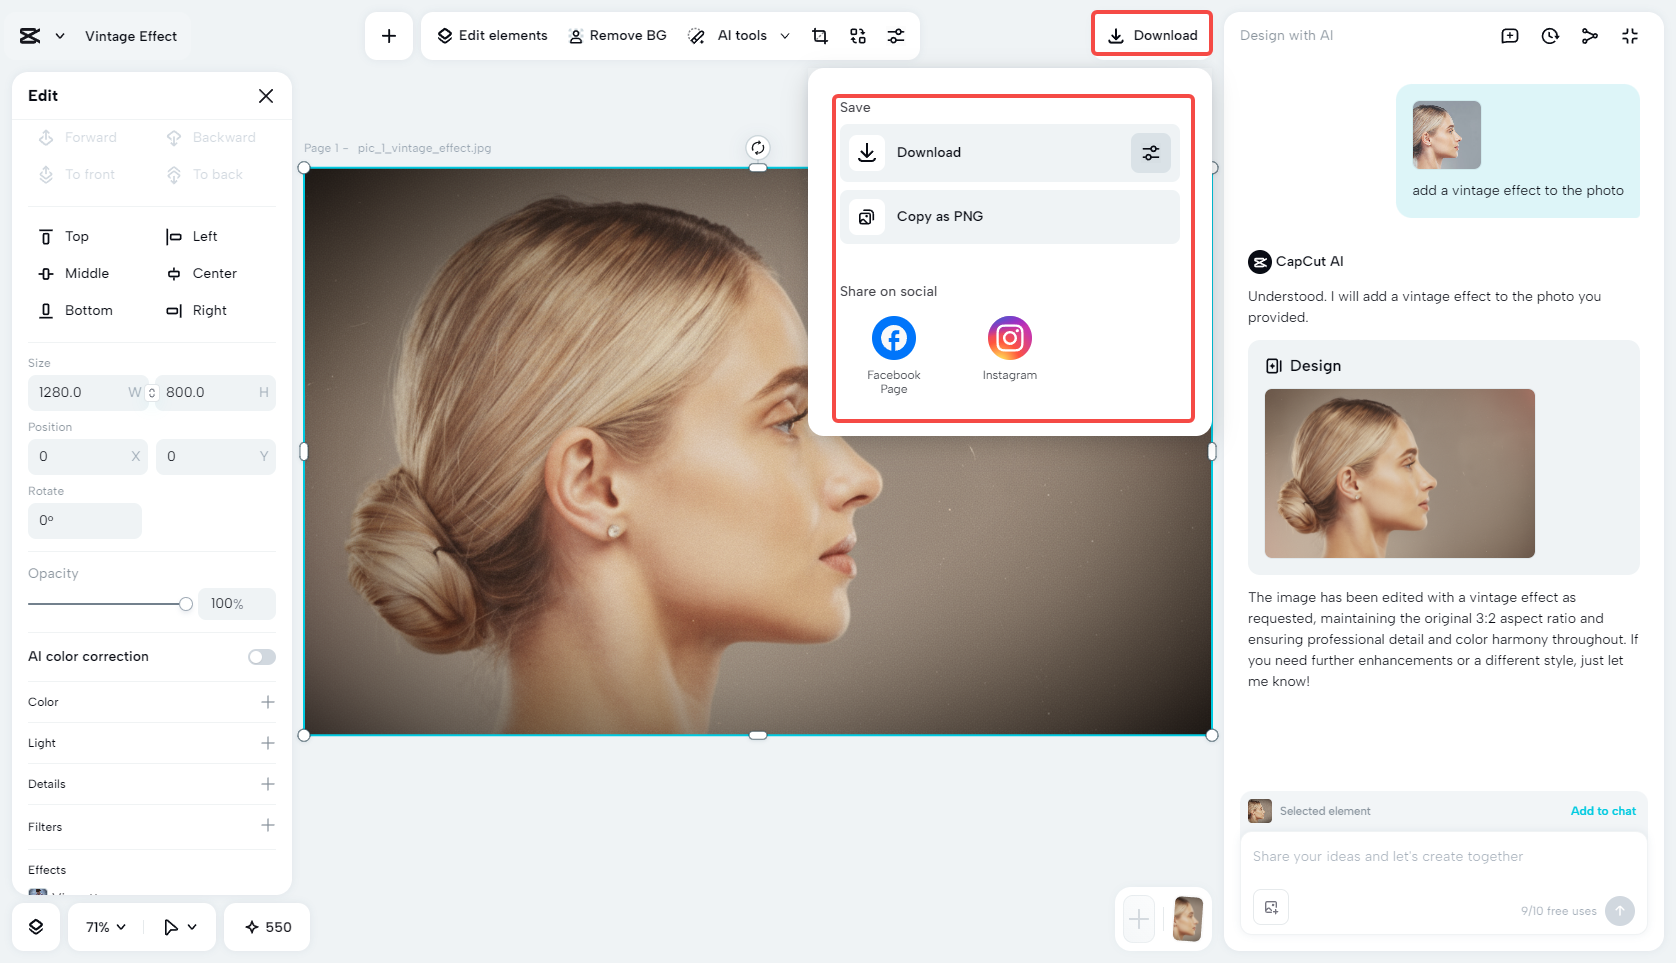Select the Crop tool icon
This screenshot has width=1676, height=963.
pyautogui.click(x=820, y=36)
